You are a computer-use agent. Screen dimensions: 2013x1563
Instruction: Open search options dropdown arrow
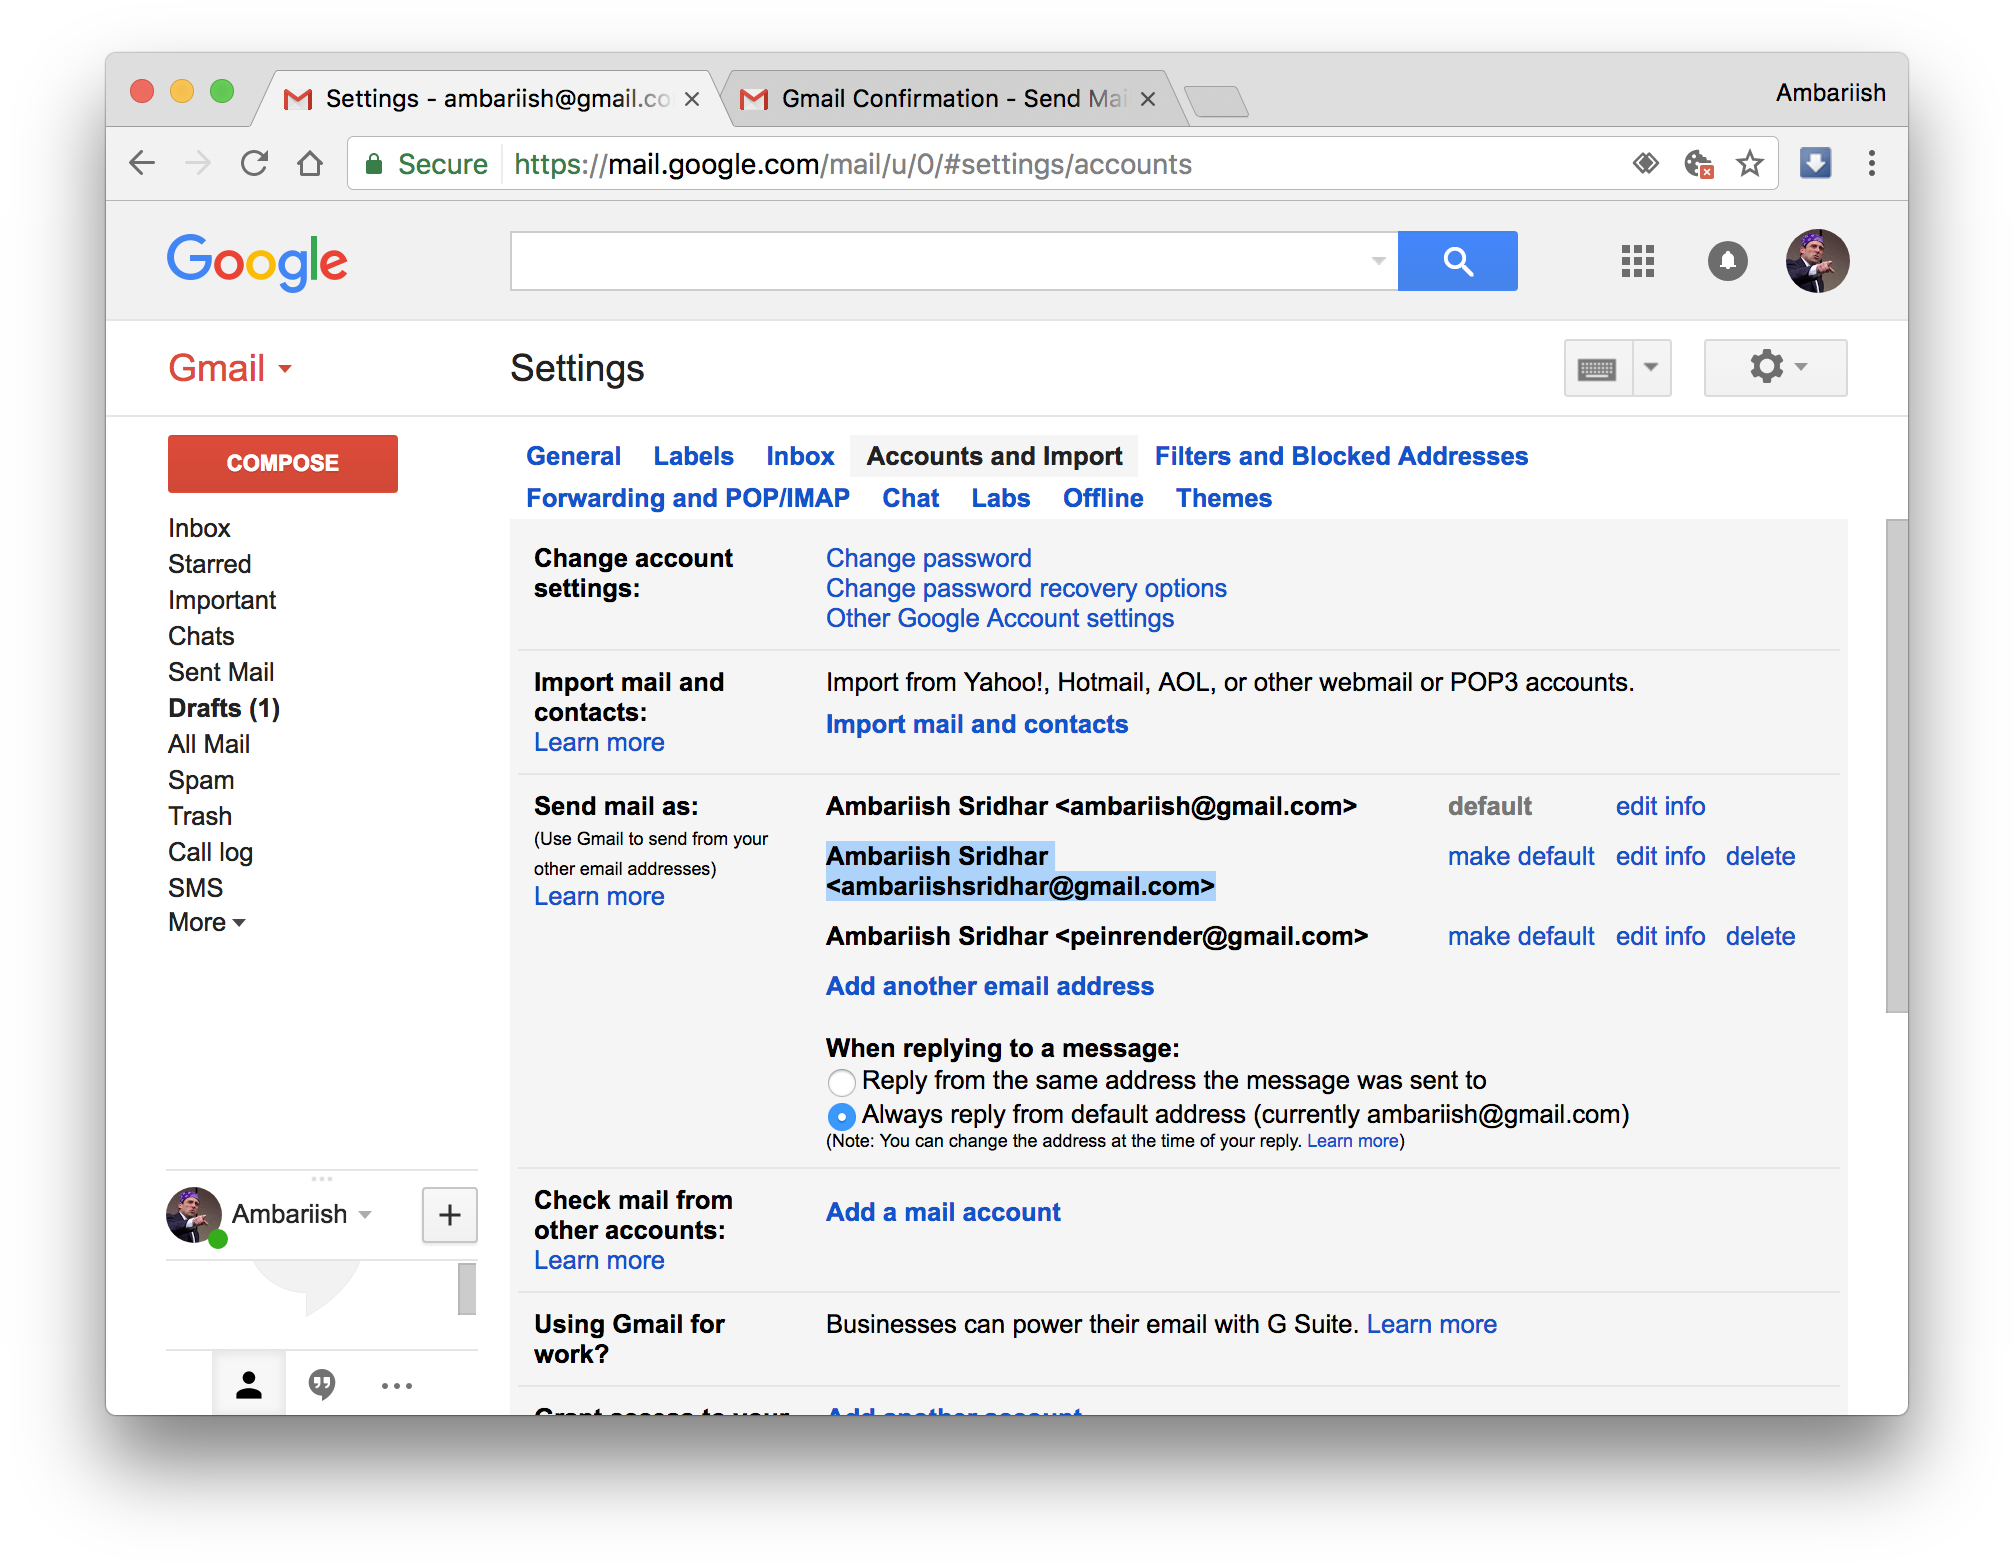point(1378,261)
